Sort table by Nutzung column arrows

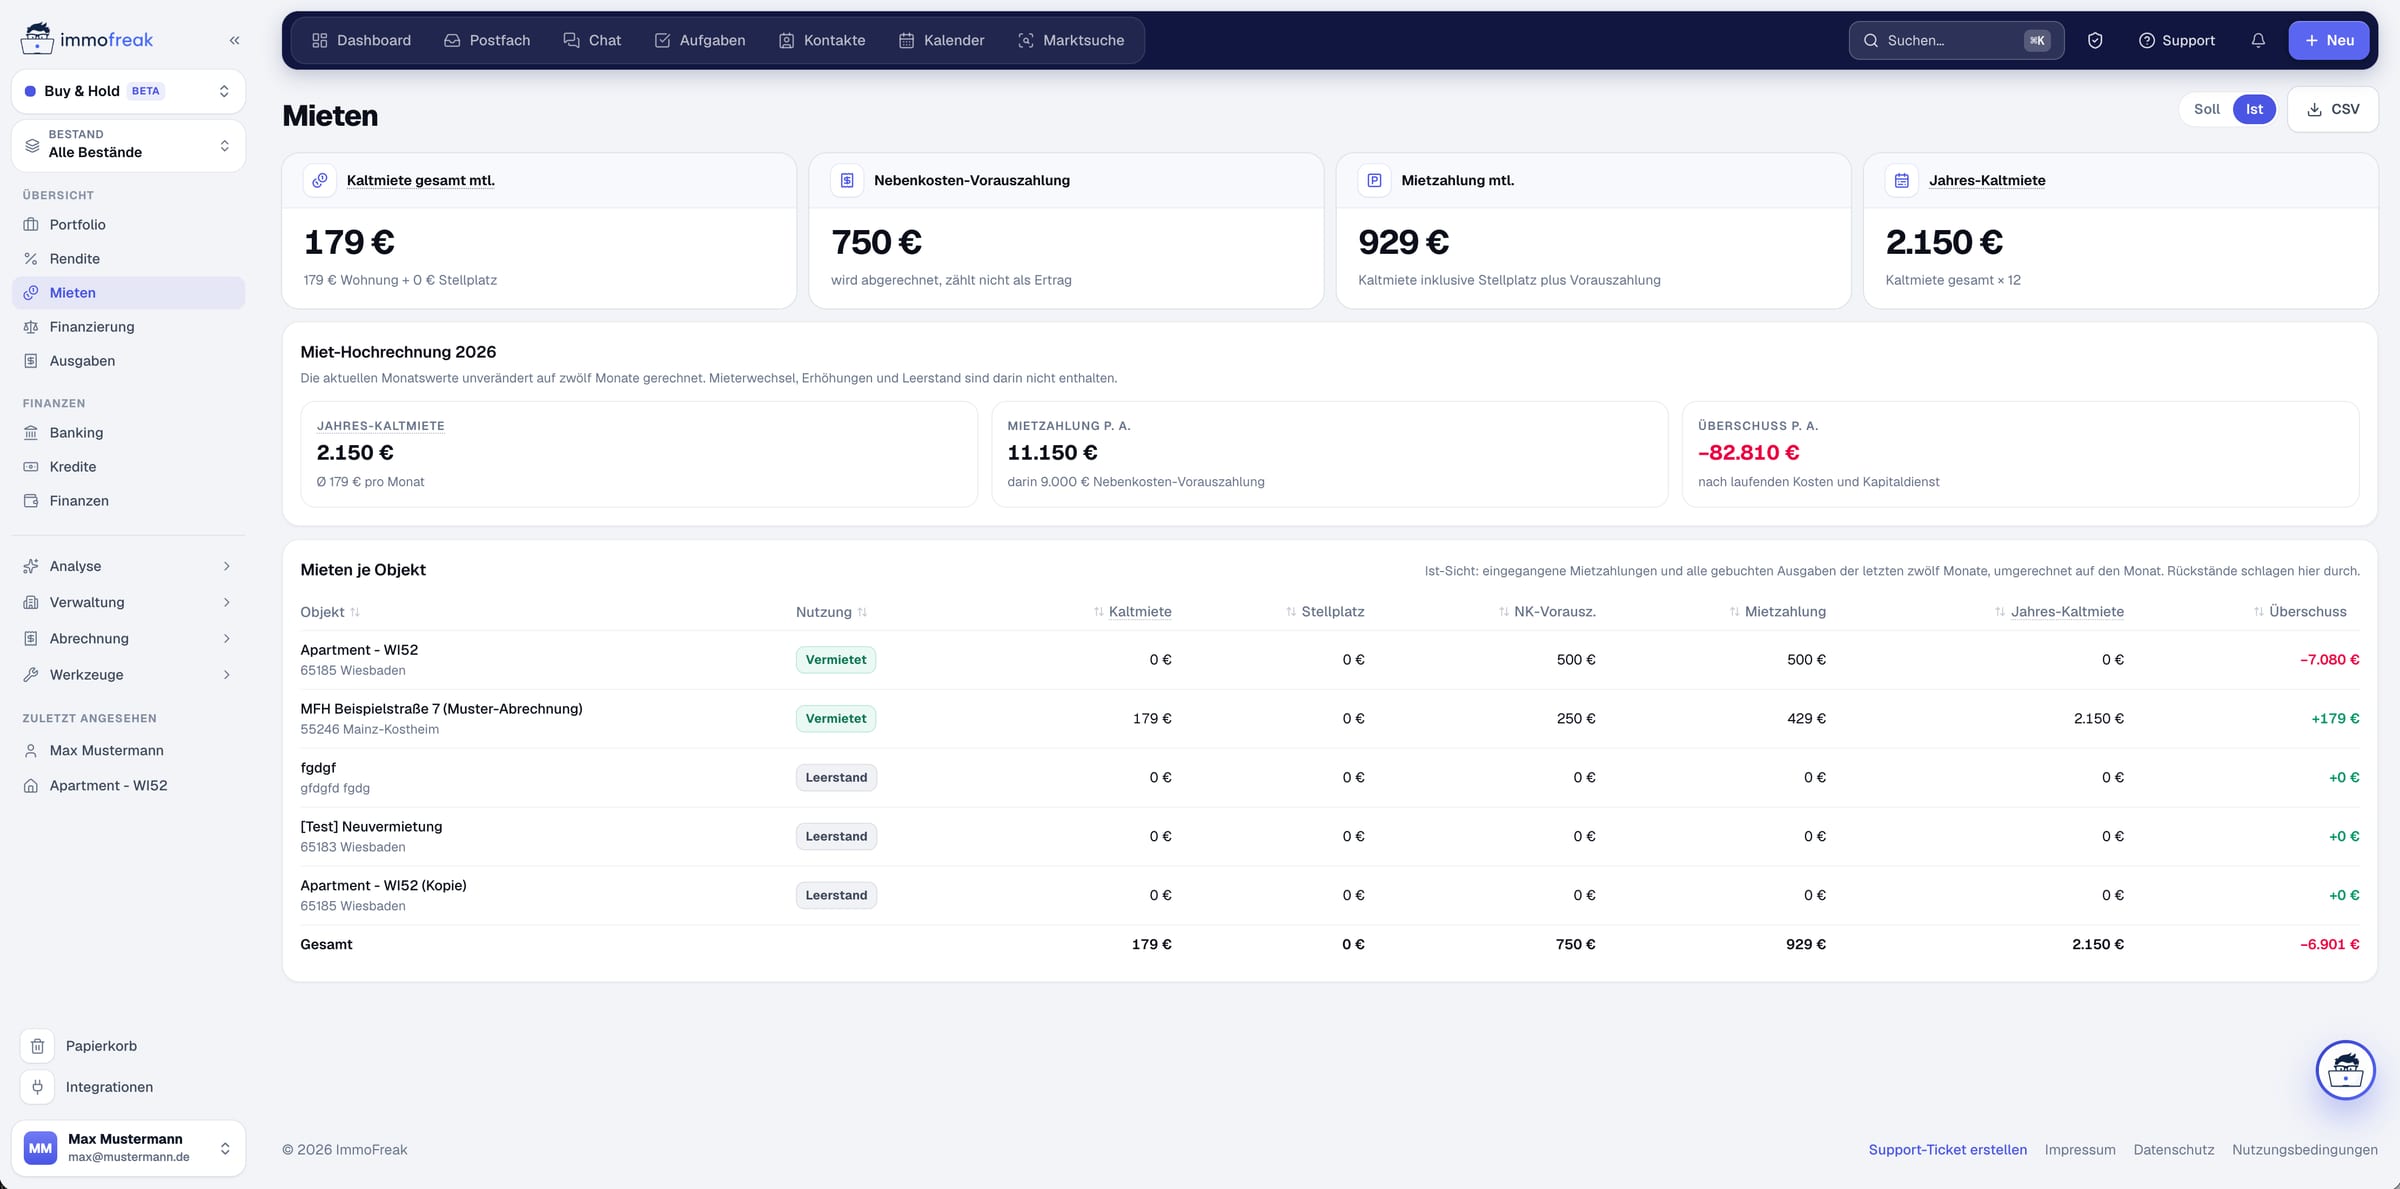tap(862, 612)
